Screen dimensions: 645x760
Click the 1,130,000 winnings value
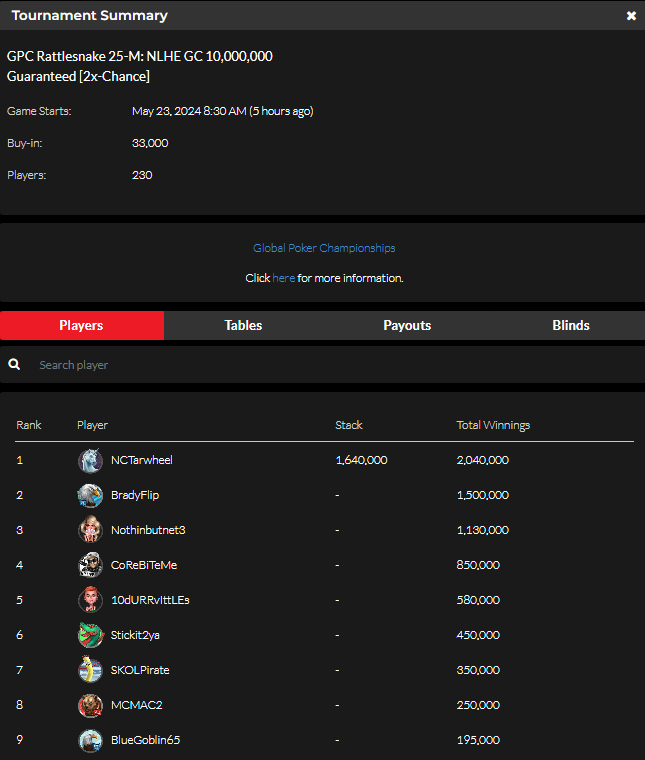point(483,530)
